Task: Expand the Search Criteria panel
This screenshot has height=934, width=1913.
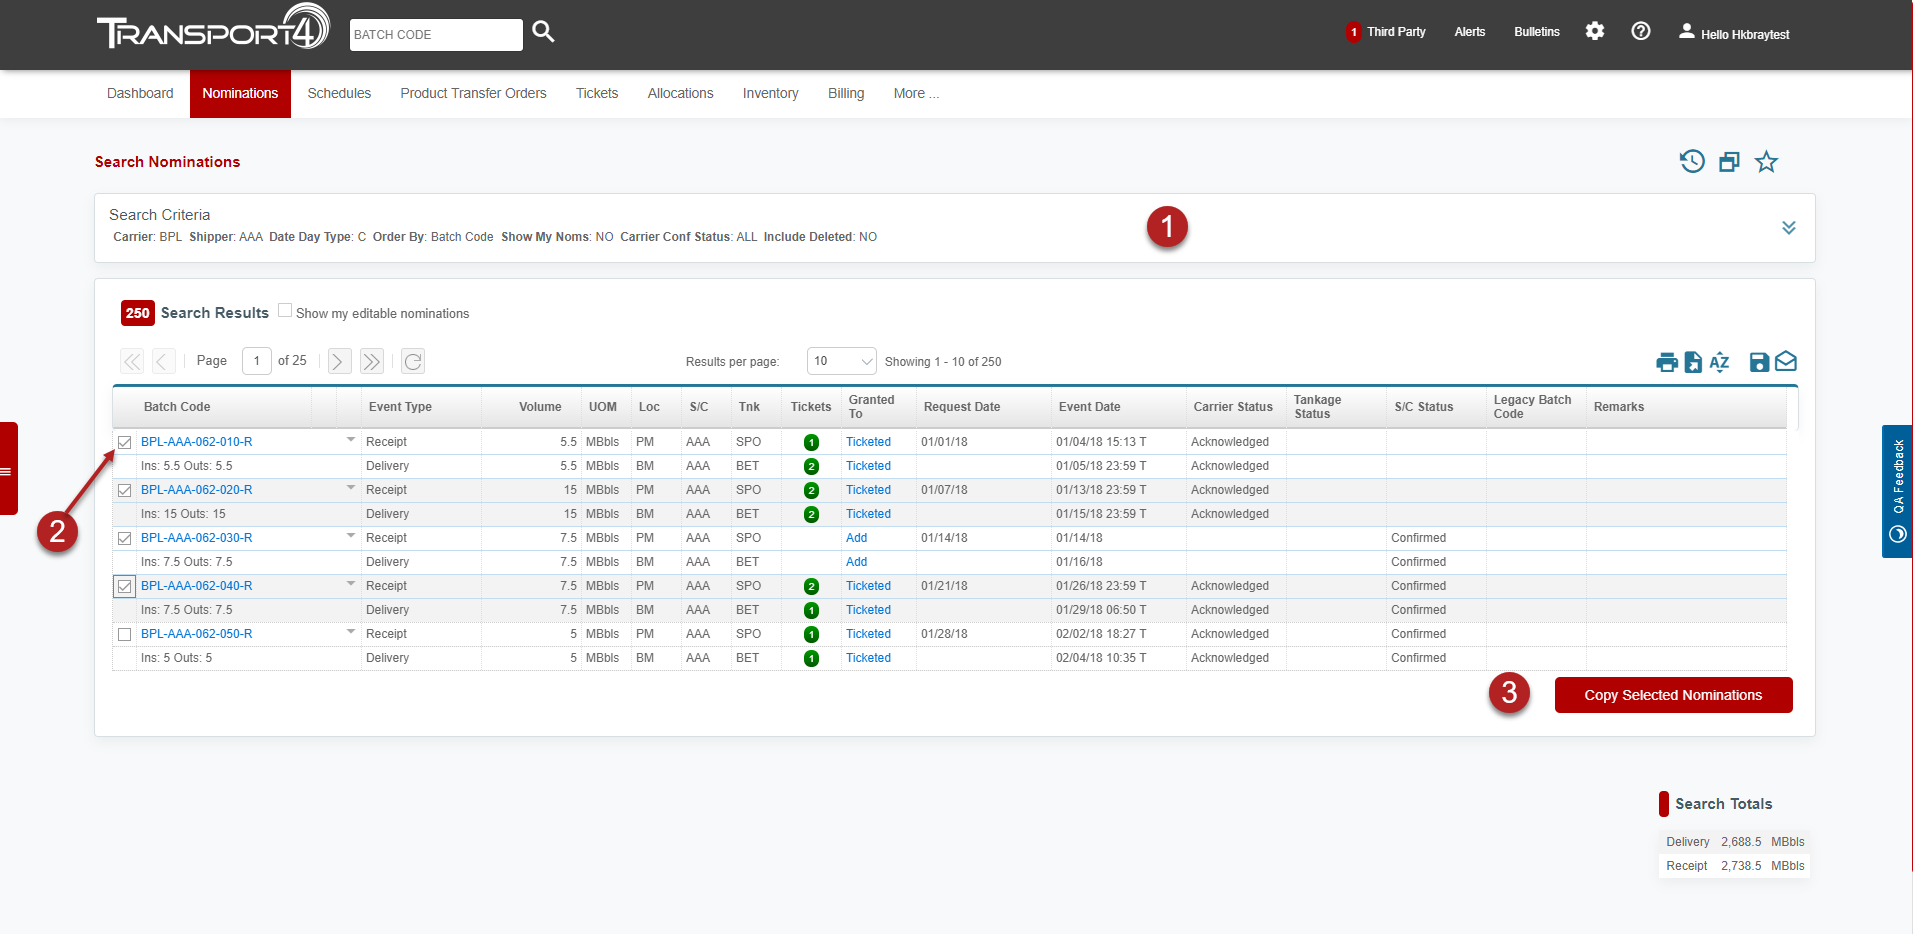Action: (x=1789, y=228)
